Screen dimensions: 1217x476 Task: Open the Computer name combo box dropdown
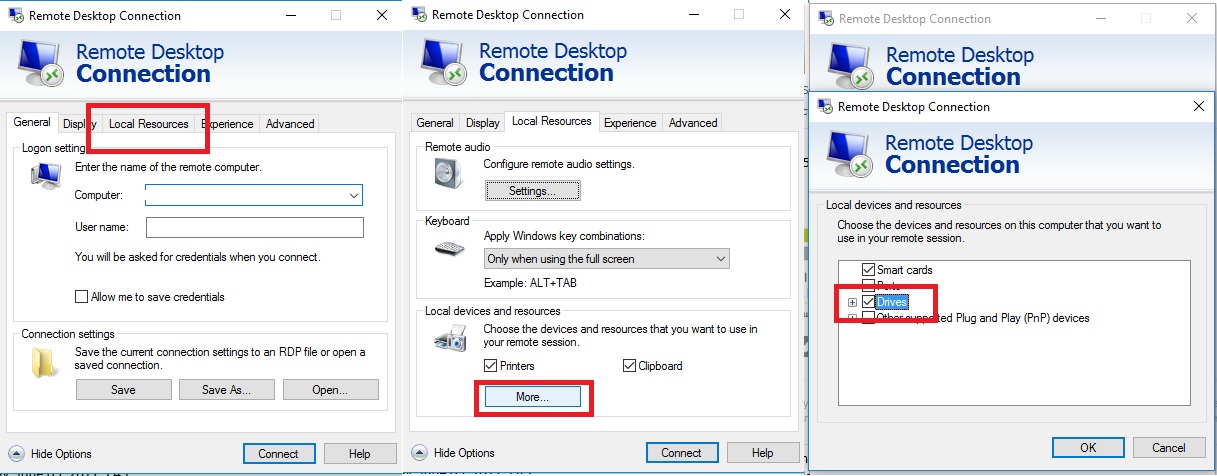[x=354, y=196]
